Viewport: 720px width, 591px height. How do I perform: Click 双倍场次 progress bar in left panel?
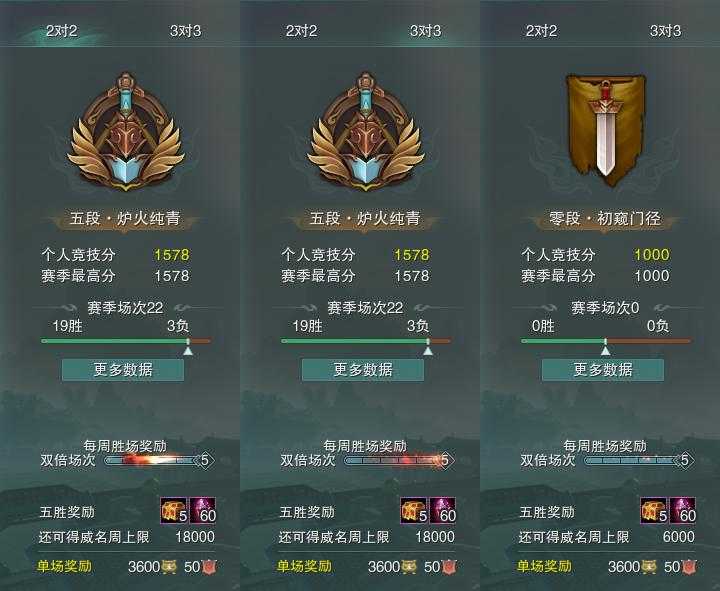click(158, 460)
